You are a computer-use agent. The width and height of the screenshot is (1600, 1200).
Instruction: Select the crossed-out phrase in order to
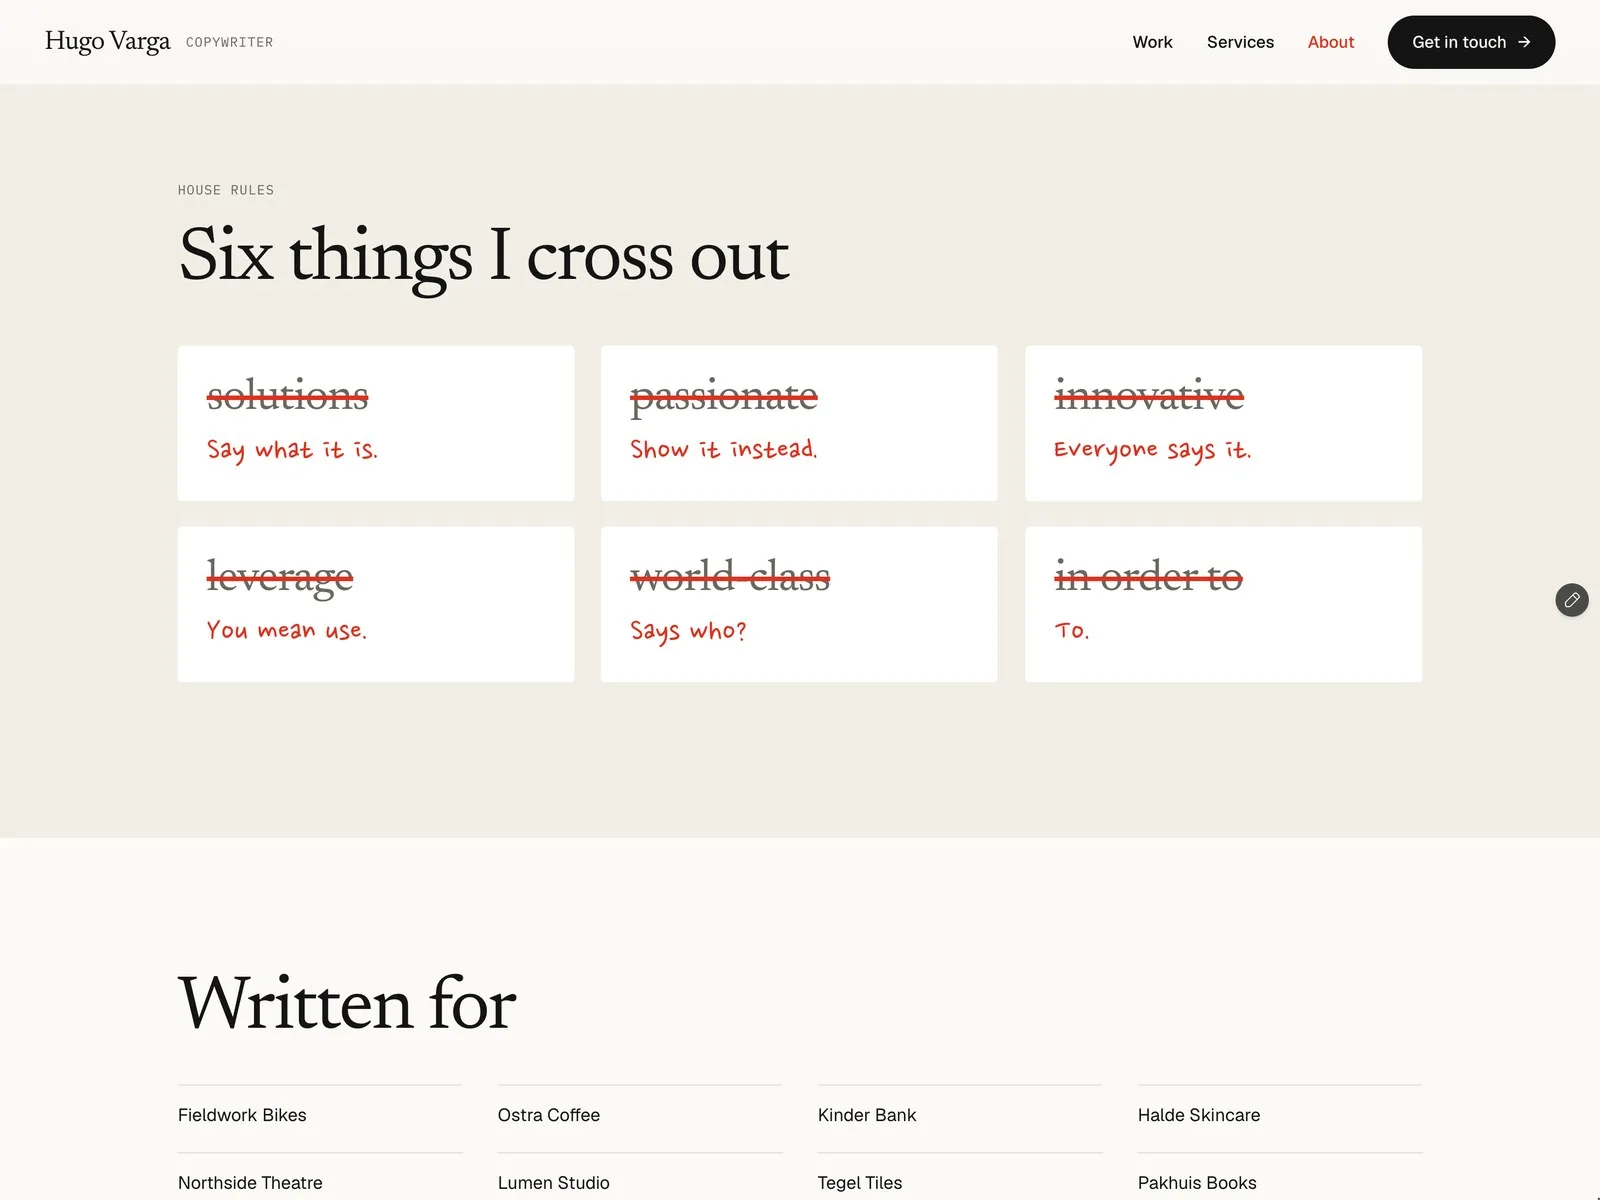pos(1148,575)
